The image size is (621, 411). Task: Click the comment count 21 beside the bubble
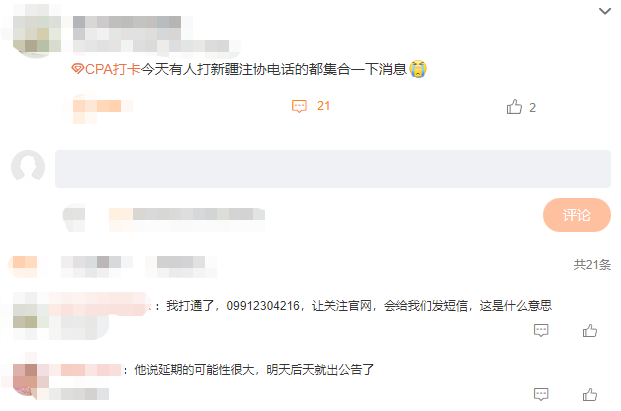pos(323,106)
